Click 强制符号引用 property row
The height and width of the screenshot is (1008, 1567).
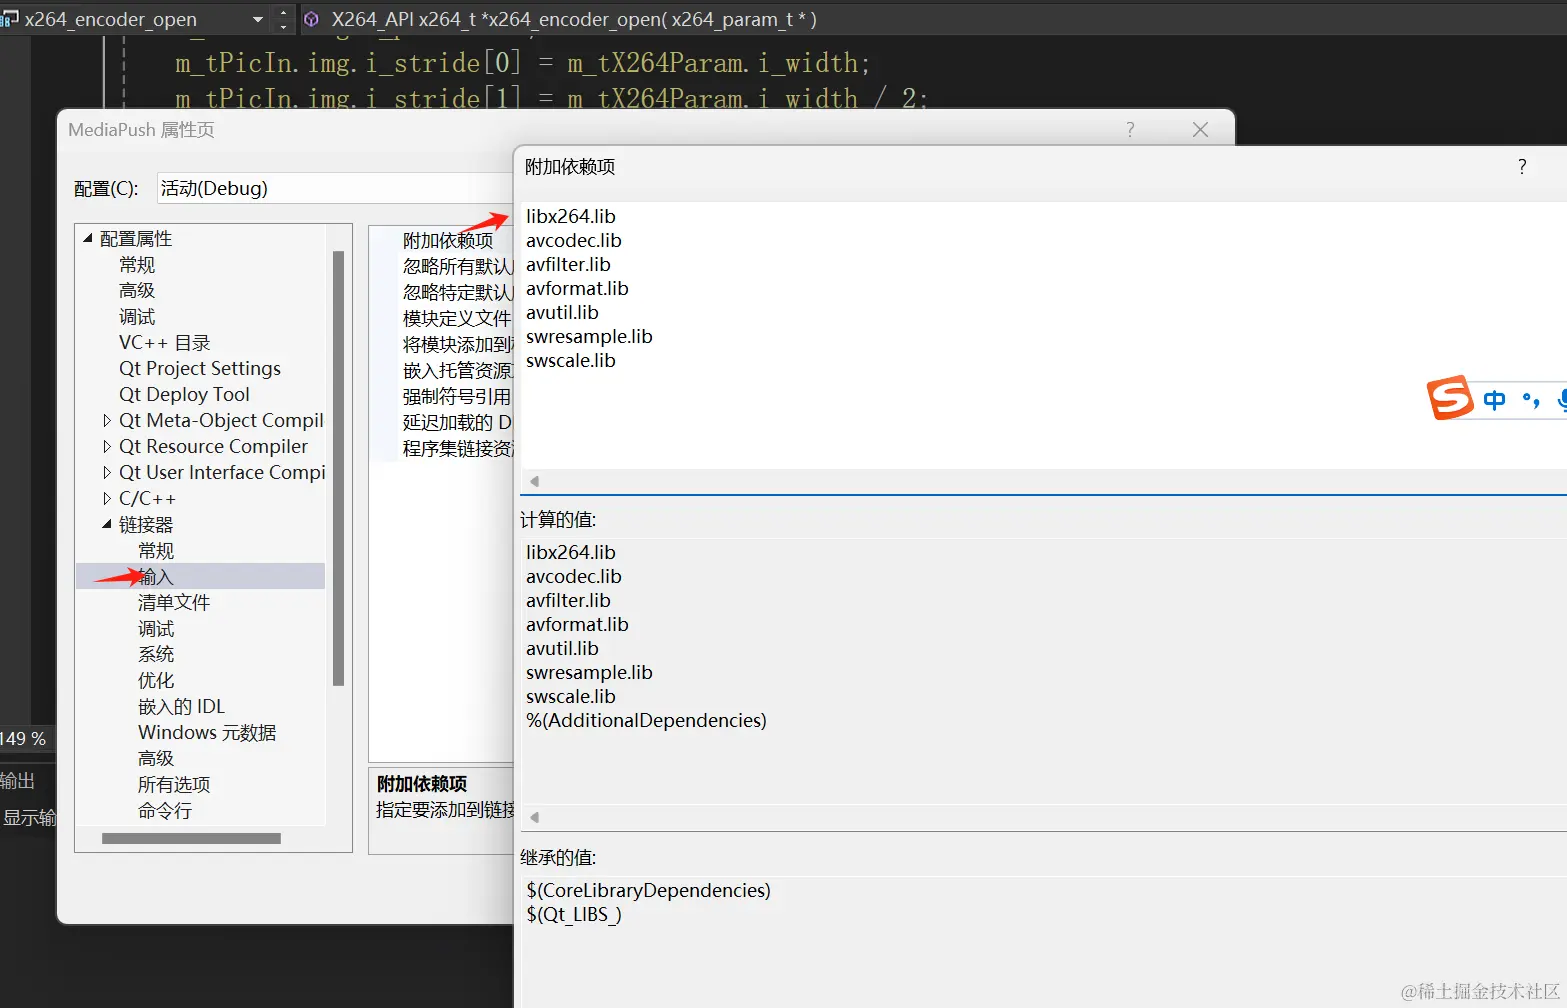[457, 397]
